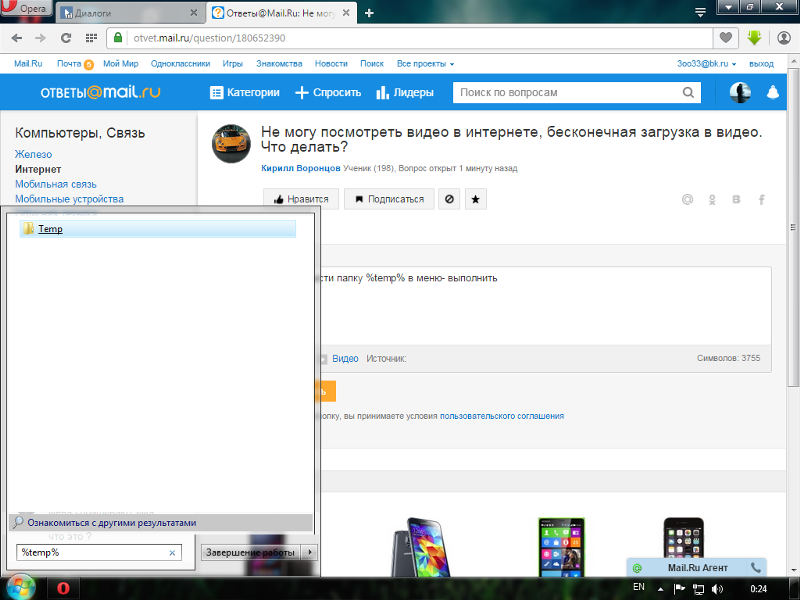The width and height of the screenshot is (800, 600).
Task: Show hidden tray icons arrow
Action: pyautogui.click(x=661, y=589)
